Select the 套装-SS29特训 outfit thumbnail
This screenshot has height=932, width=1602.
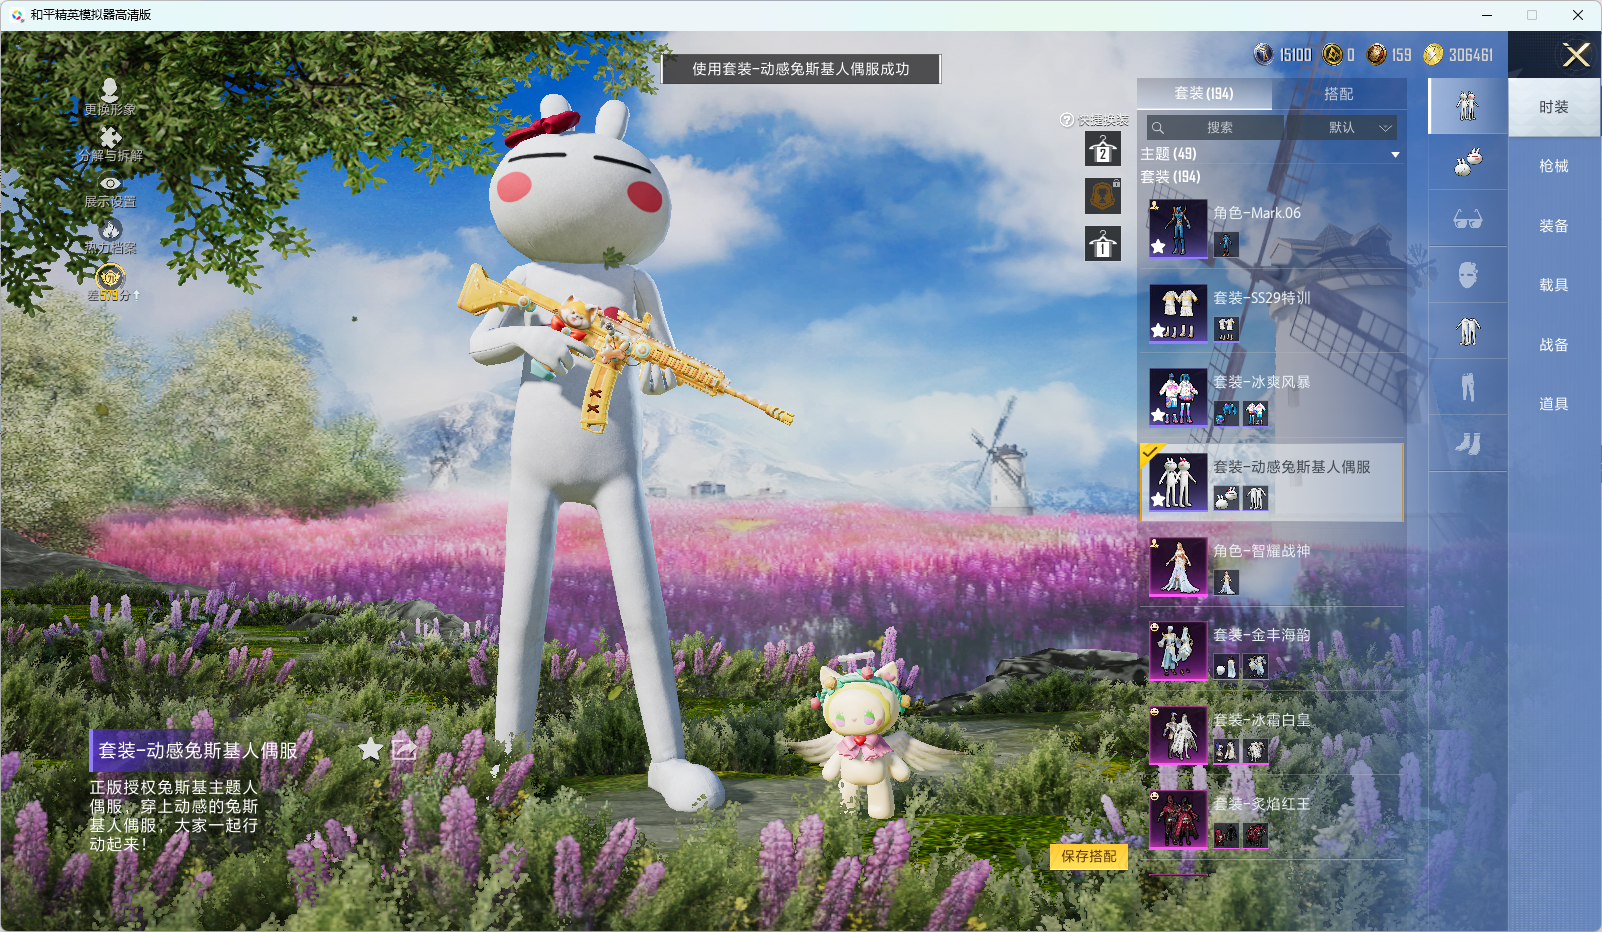click(x=1178, y=313)
